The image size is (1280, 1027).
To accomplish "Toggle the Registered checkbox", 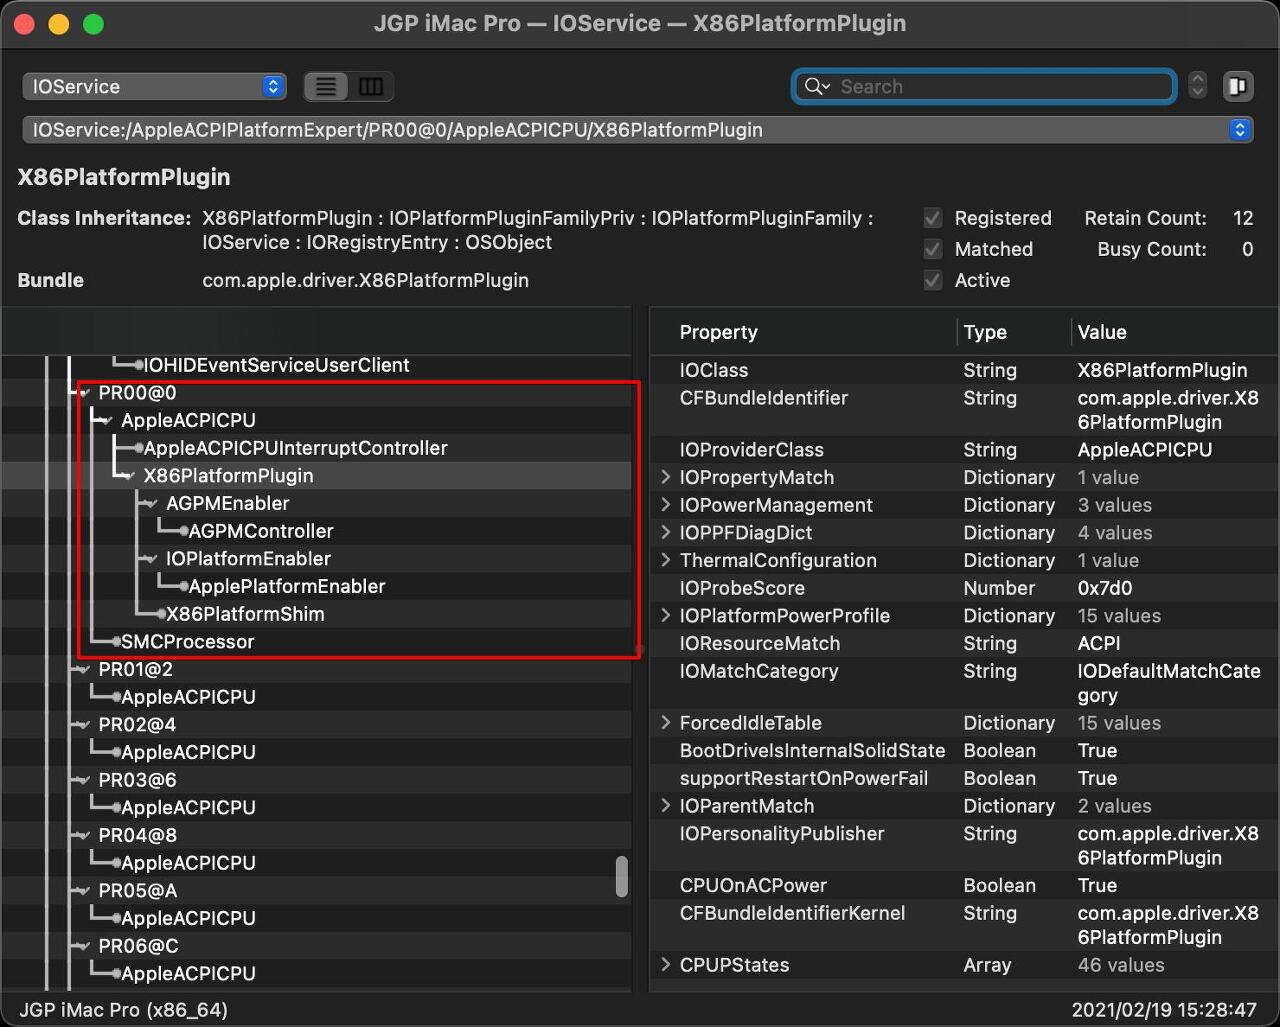I will click(933, 218).
